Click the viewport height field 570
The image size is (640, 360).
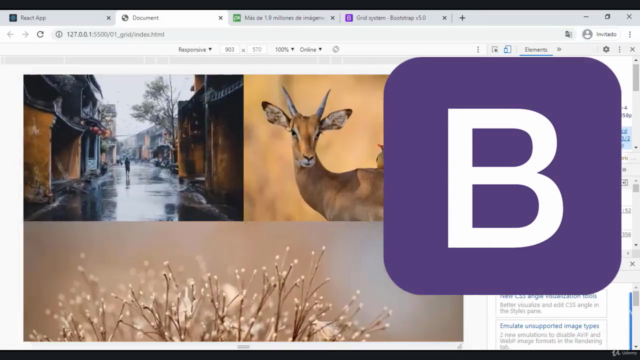tap(257, 49)
